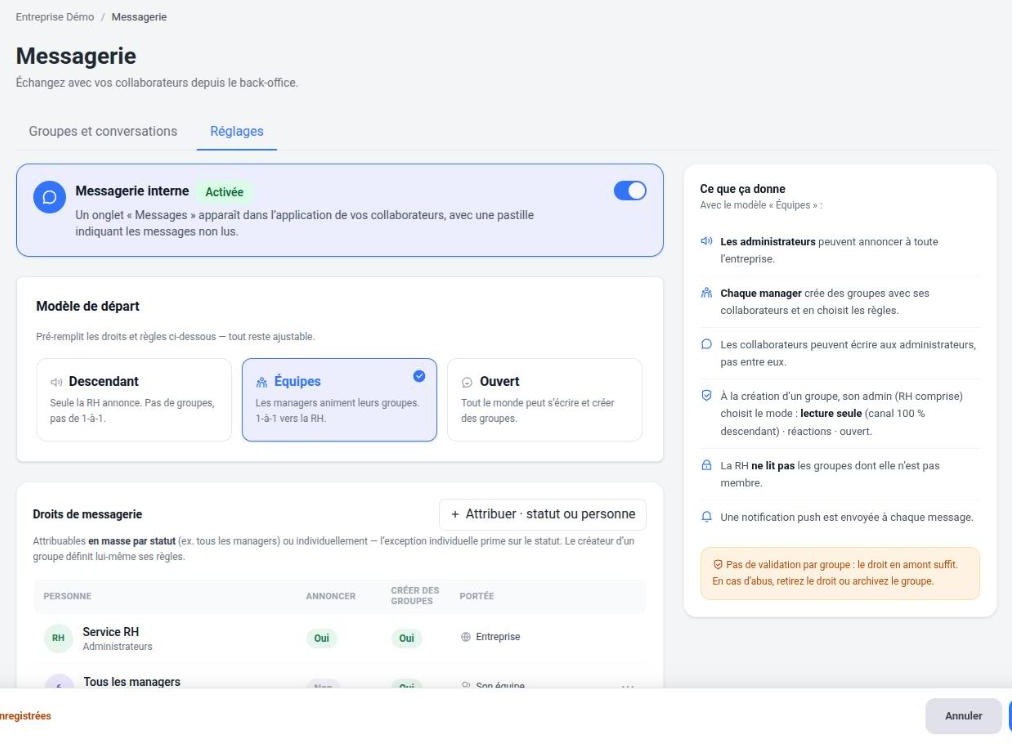Click the chat bubble icon beside Les collaborateurs
This screenshot has height=744, width=1012.
pos(706,344)
